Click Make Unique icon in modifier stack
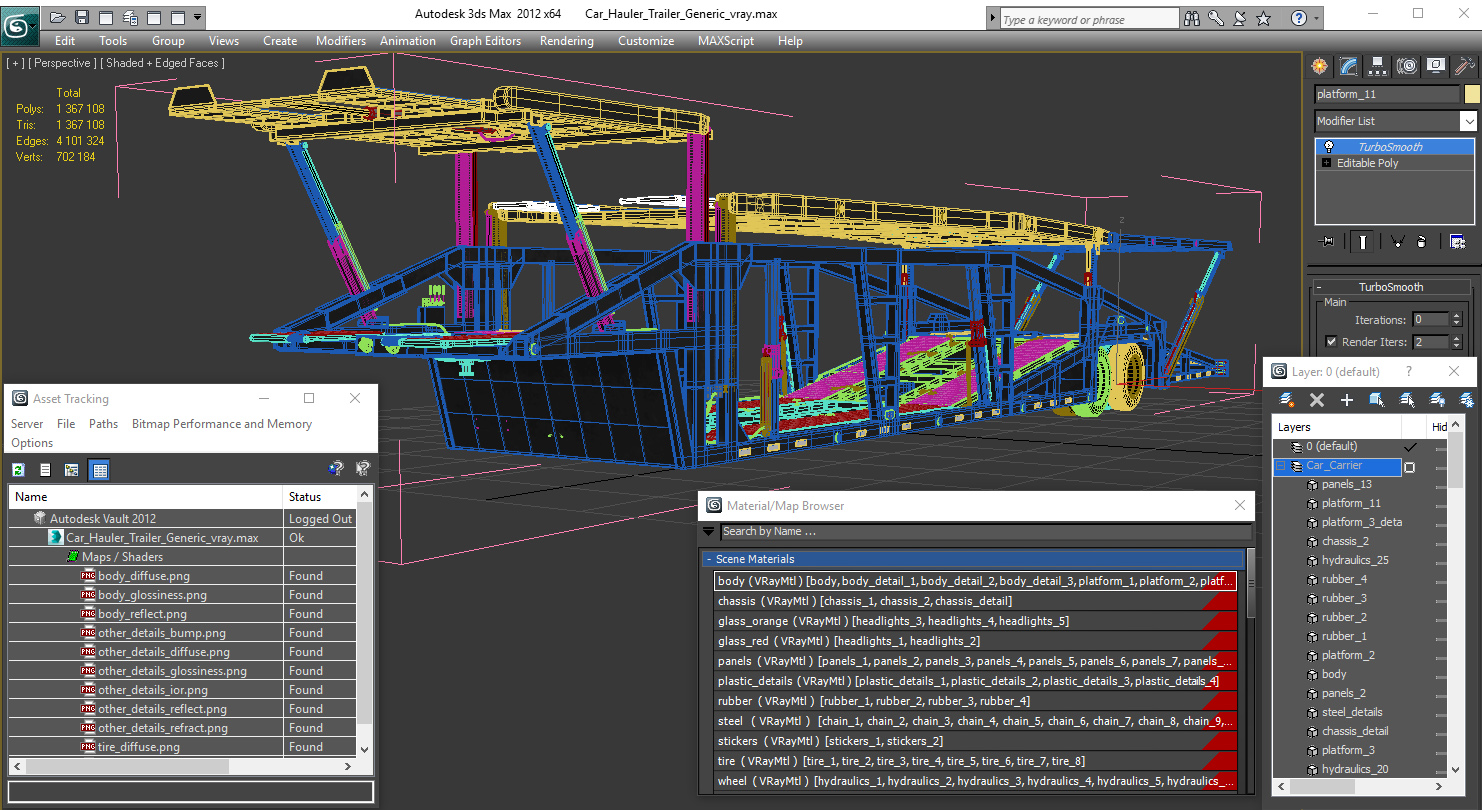The height and width of the screenshot is (810, 1482). point(1397,241)
